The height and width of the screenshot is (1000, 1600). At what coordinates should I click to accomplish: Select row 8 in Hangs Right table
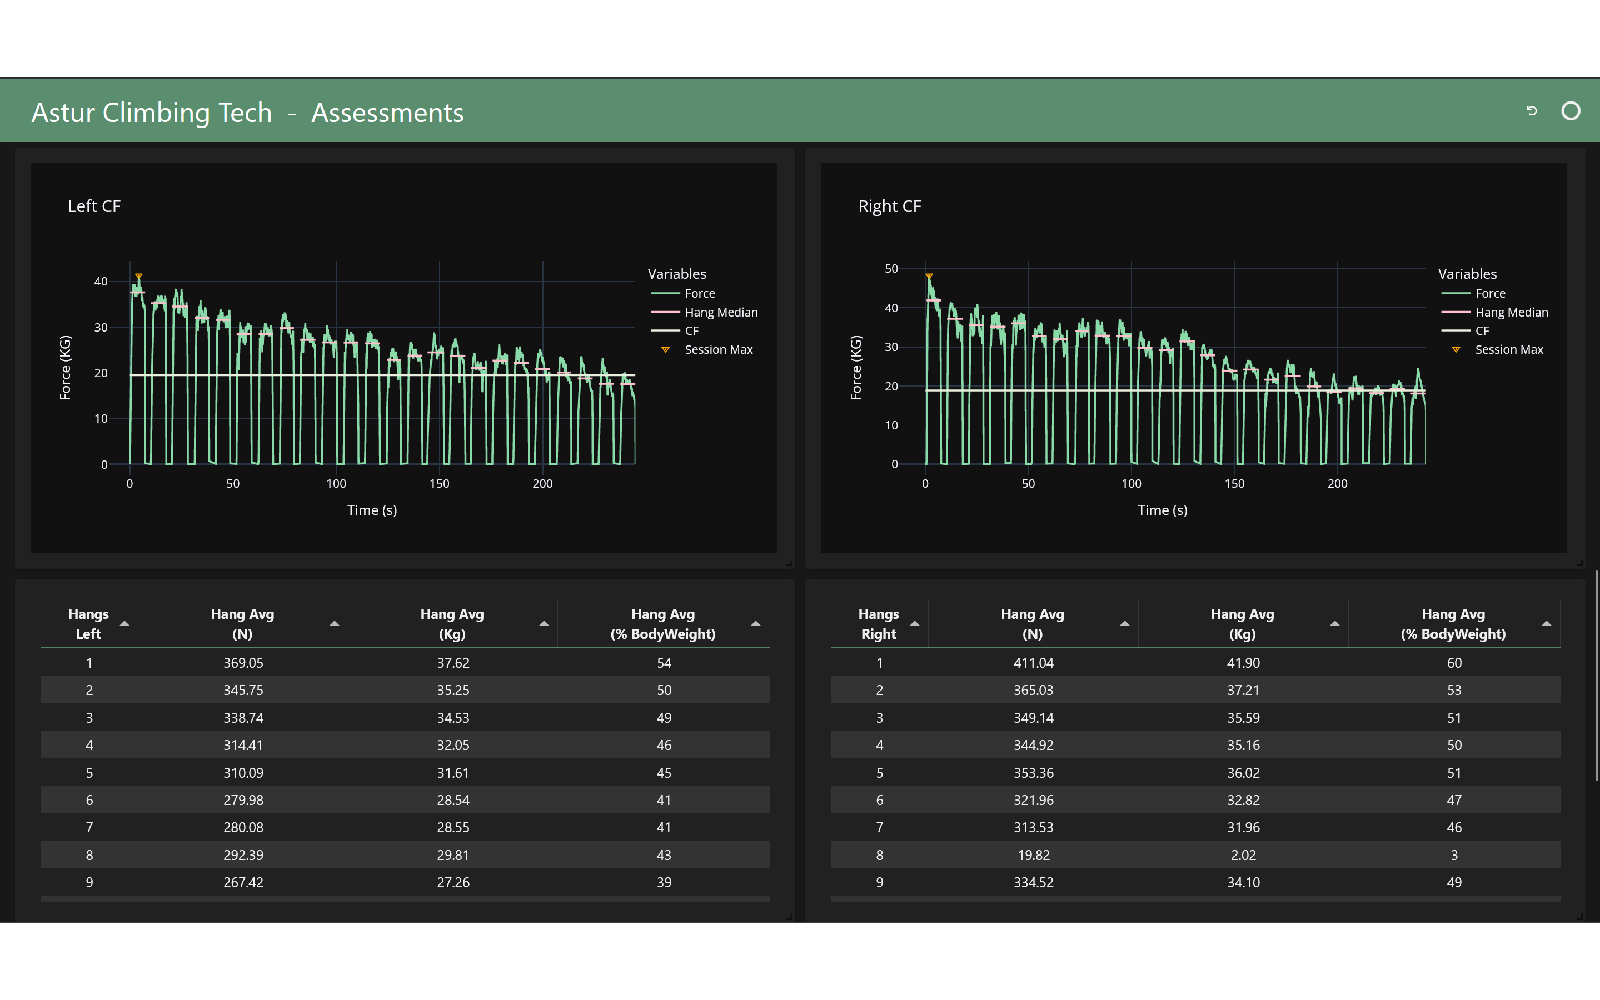pos(1195,855)
